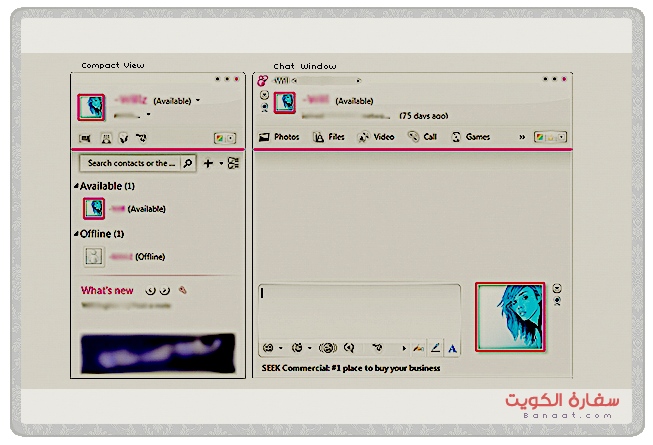Open the contact list layout icon
This screenshot has width=653, height=445.
click(233, 163)
